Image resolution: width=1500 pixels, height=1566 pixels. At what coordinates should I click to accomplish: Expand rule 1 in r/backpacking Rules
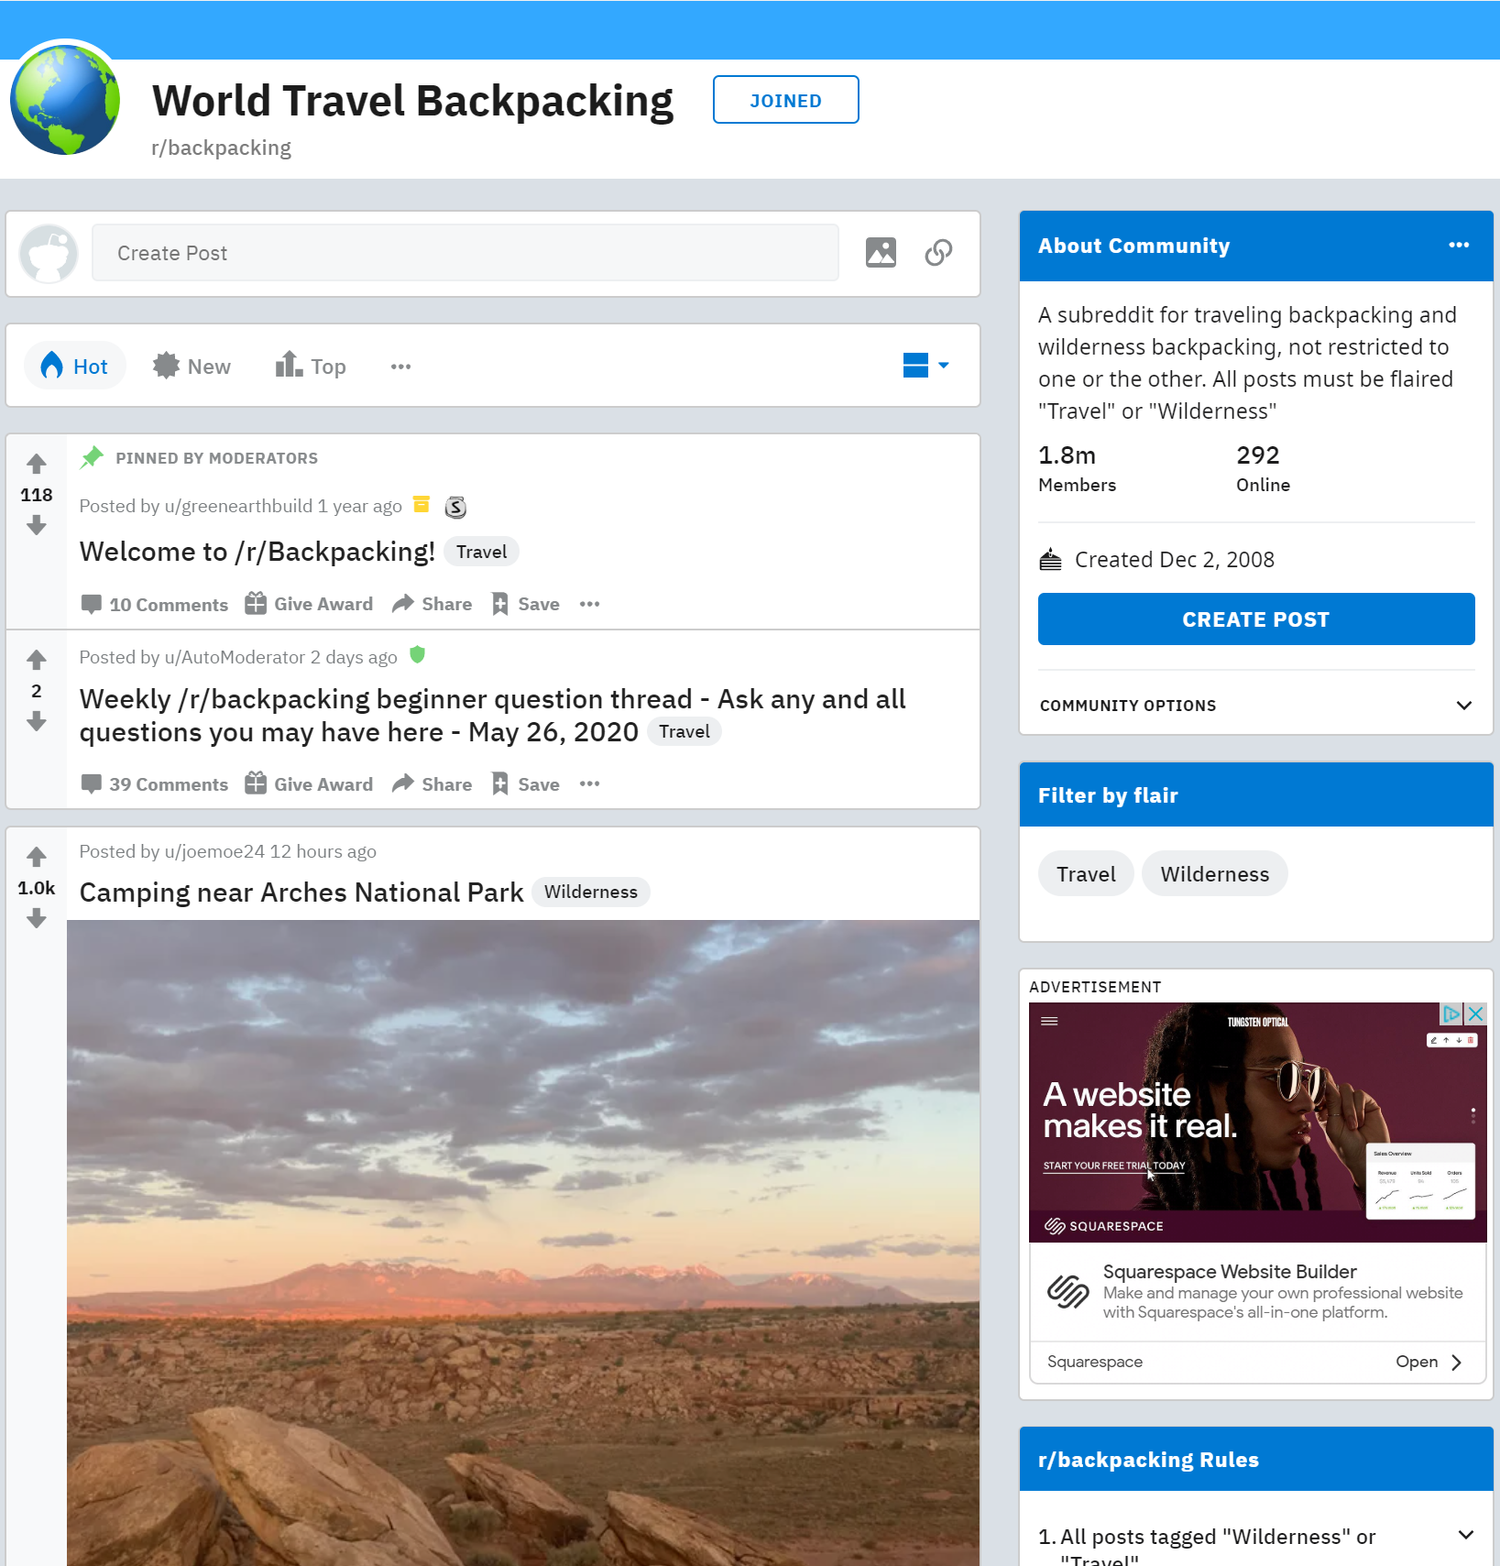tap(1466, 1534)
